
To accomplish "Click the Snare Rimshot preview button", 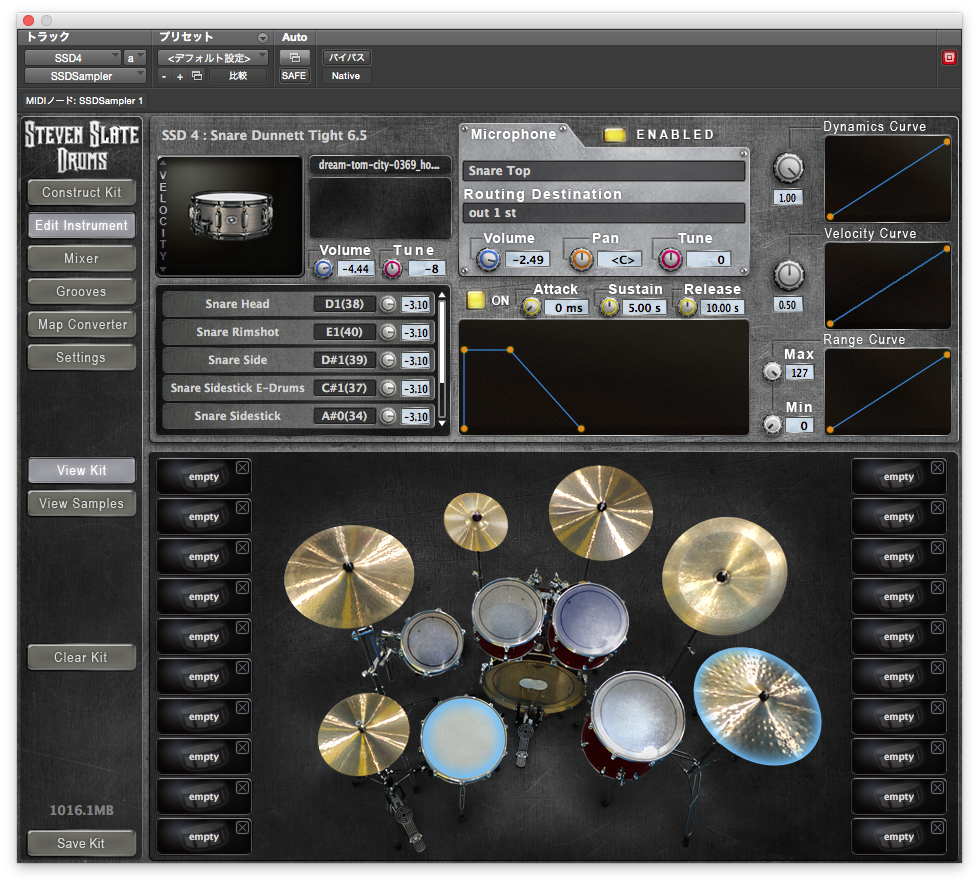I will click(388, 332).
